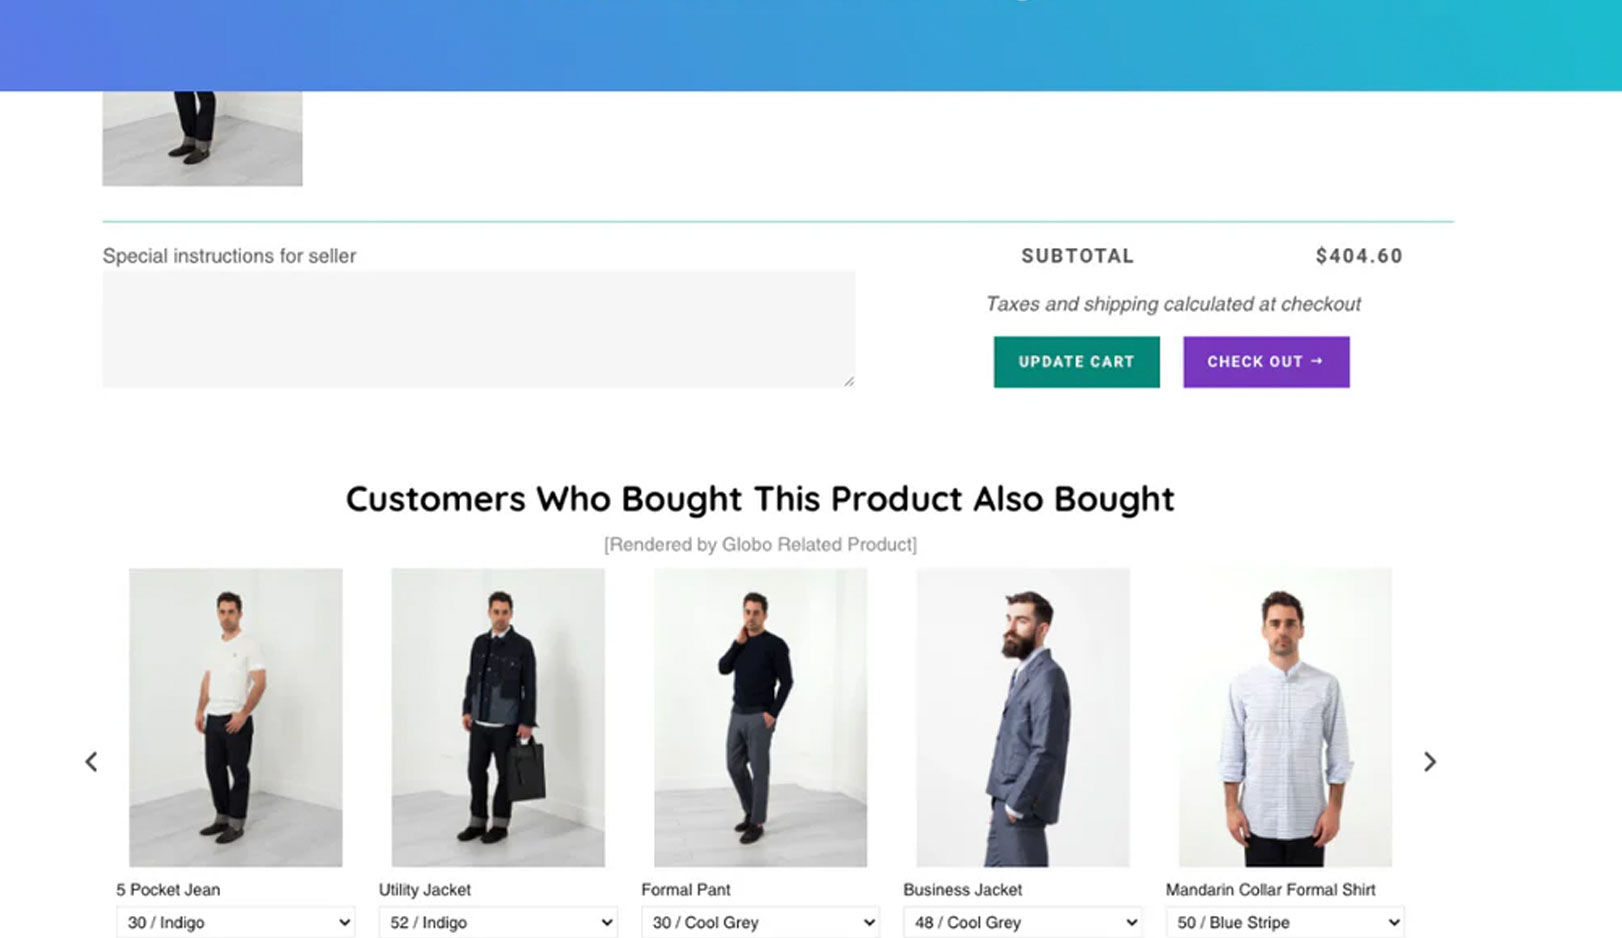This screenshot has width=1622, height=938.
Task: Click the Check Out button
Action: (x=1265, y=361)
